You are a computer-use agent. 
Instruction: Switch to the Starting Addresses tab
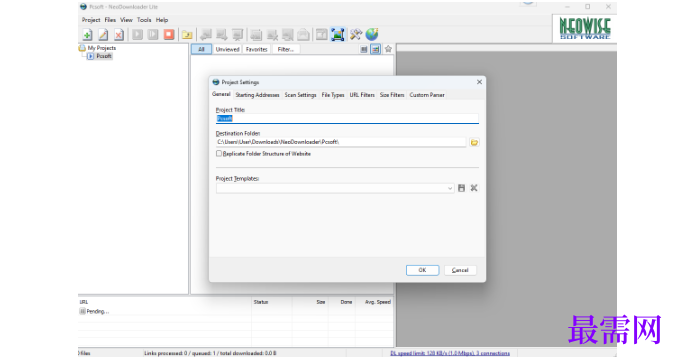257,95
